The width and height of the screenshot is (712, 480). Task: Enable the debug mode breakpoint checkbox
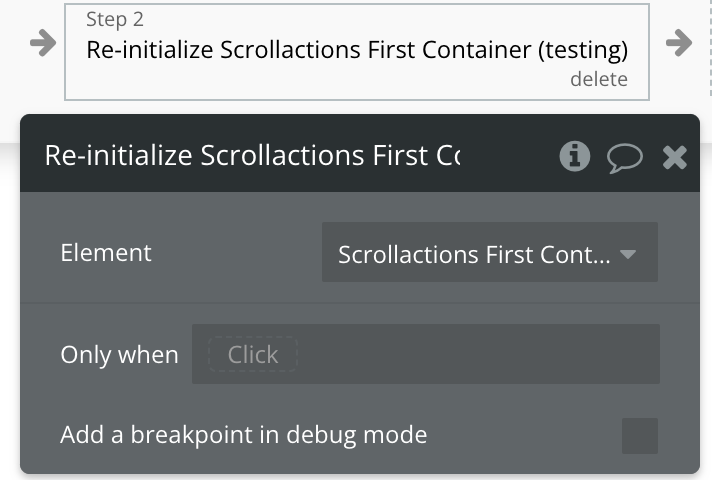[x=640, y=436]
